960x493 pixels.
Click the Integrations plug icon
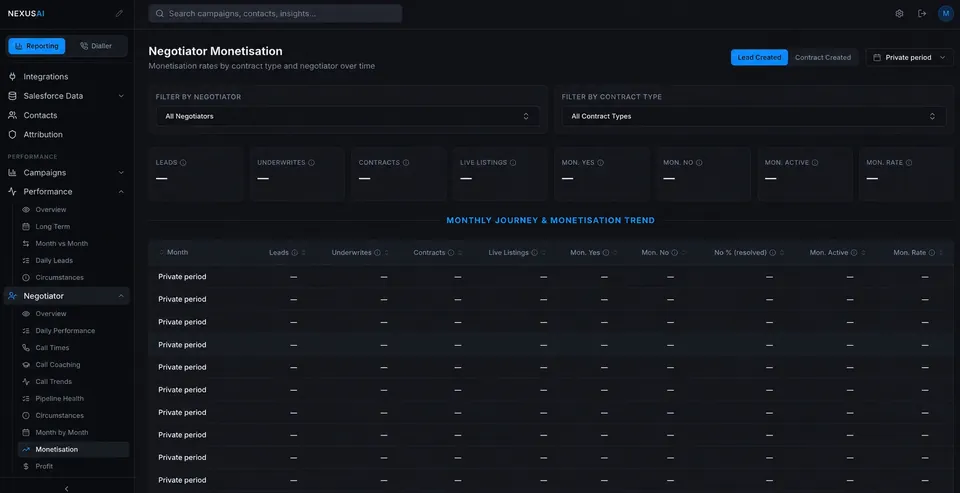(x=12, y=77)
